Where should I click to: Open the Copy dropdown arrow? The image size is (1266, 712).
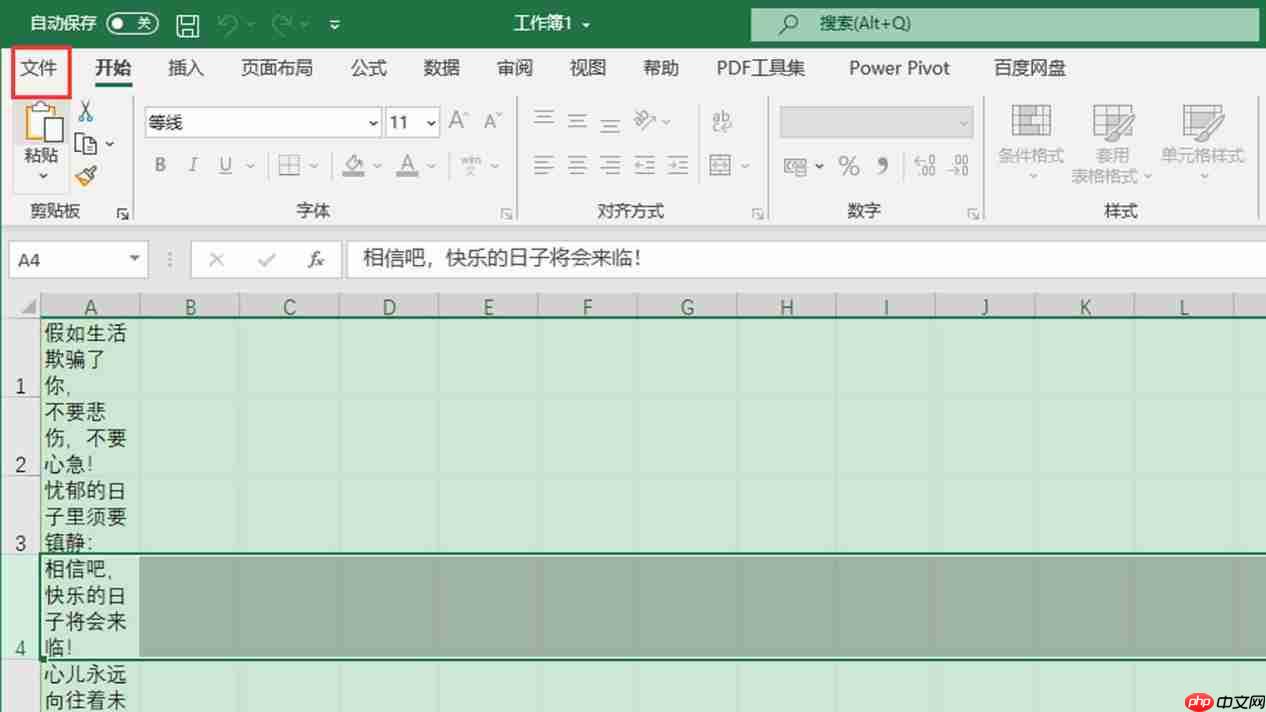(x=109, y=145)
